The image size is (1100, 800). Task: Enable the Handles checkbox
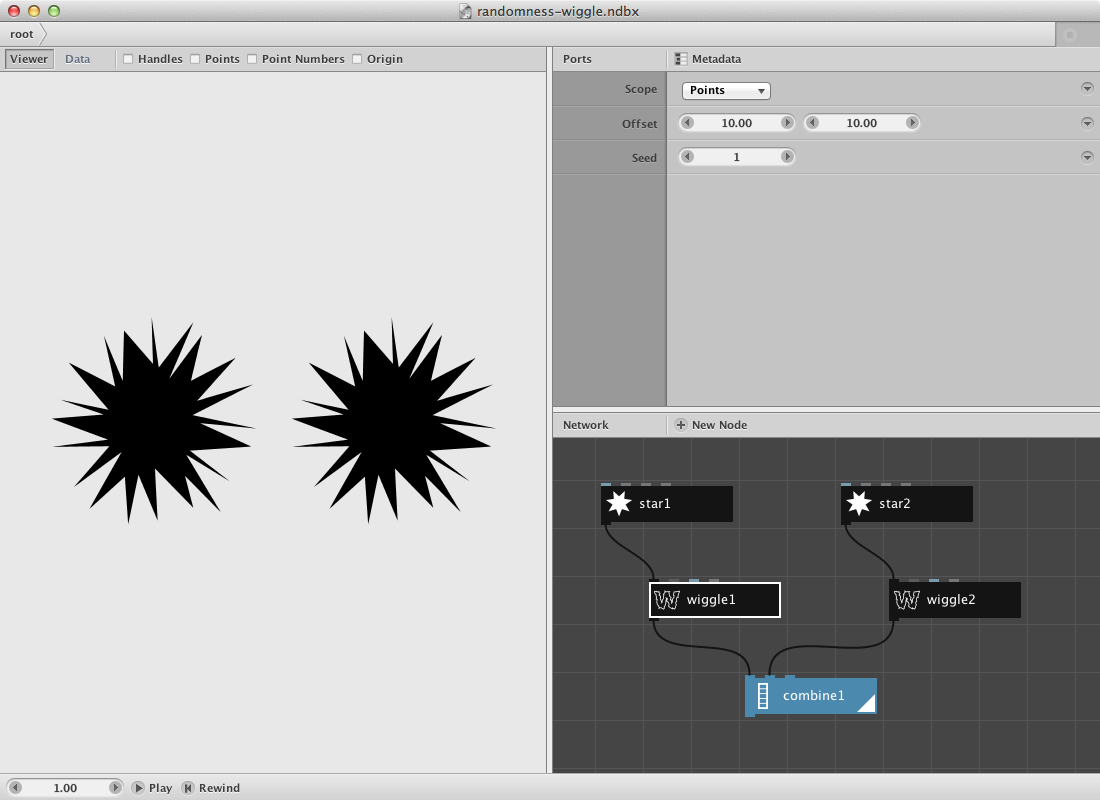coord(128,59)
